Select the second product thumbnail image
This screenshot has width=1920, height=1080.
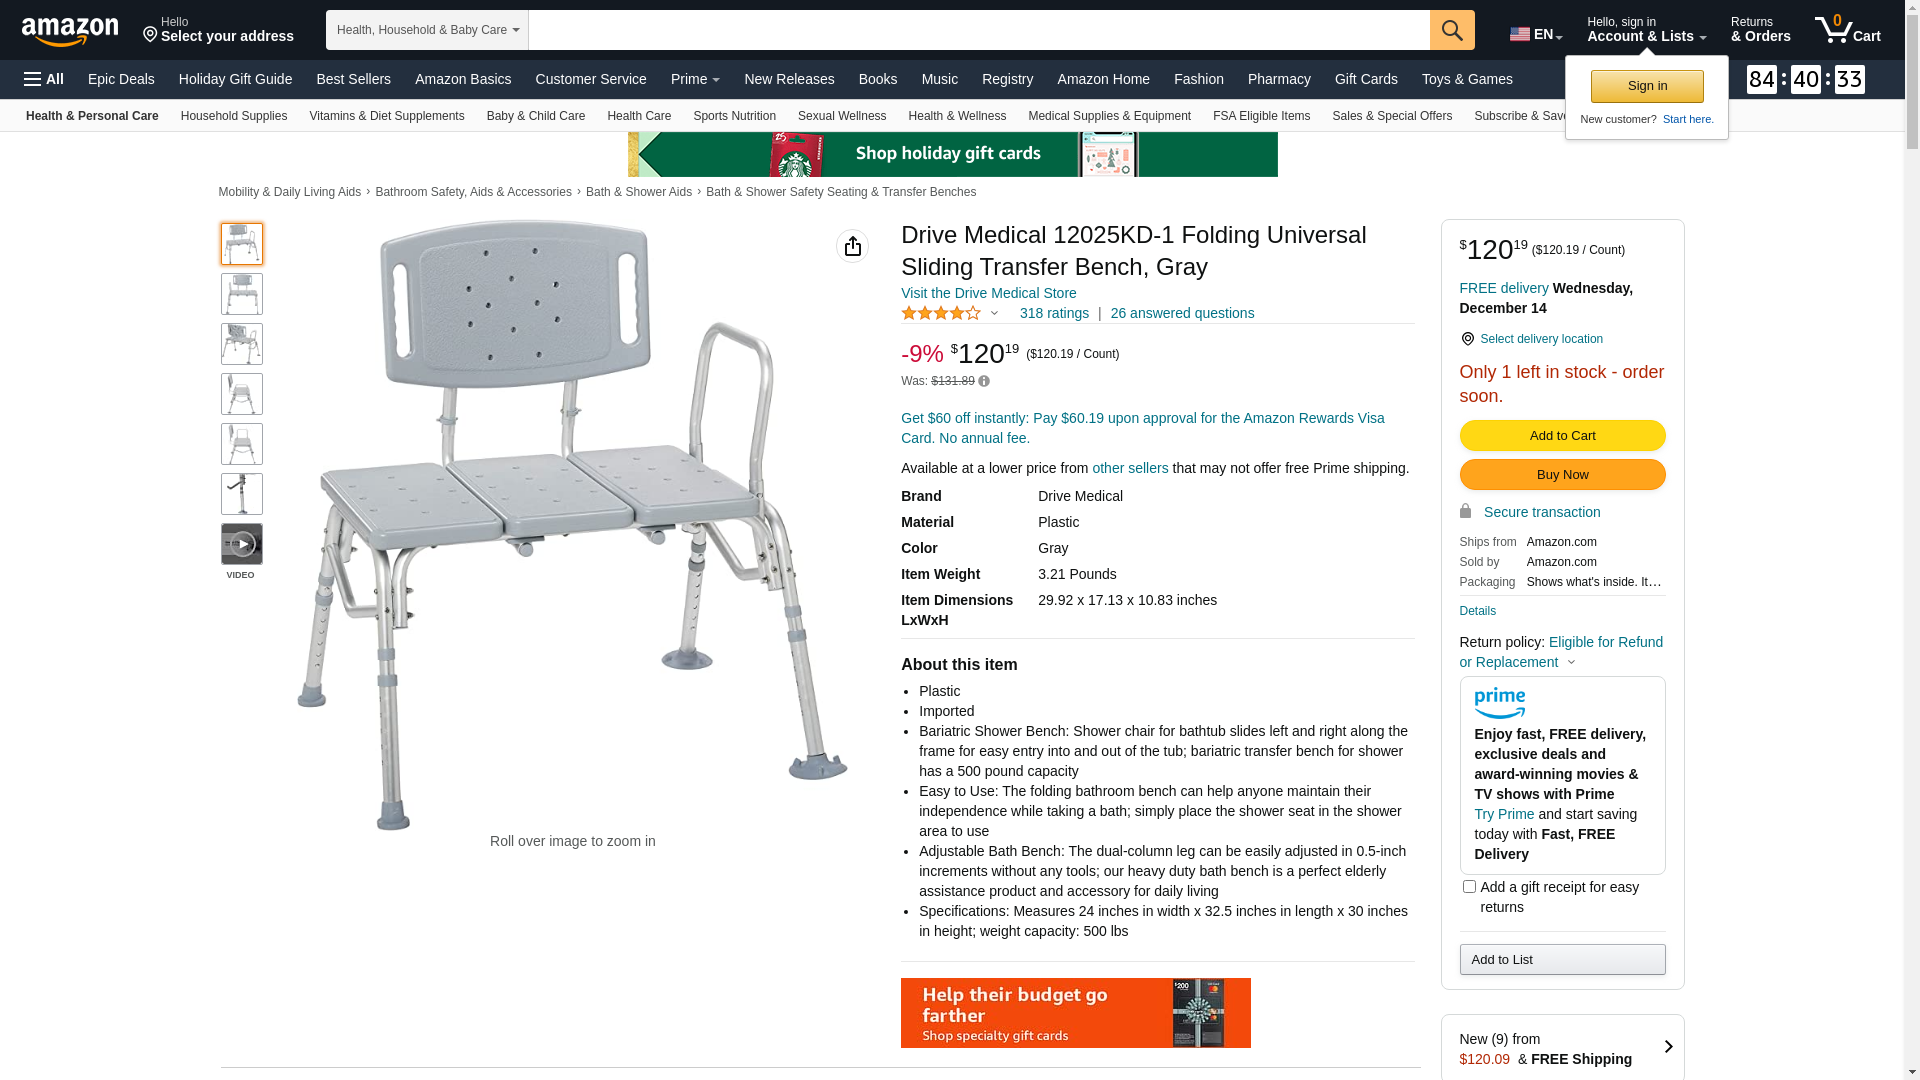(x=242, y=294)
